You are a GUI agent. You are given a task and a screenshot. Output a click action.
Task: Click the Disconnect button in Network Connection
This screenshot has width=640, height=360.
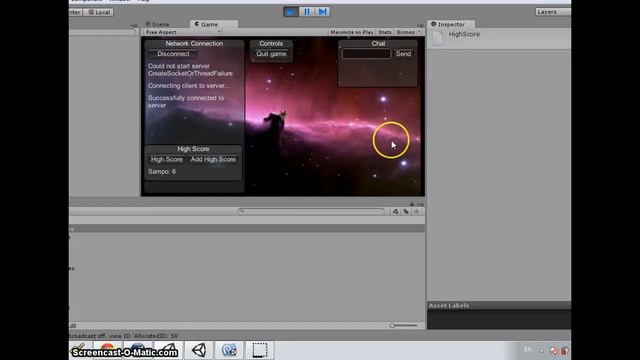coord(173,54)
